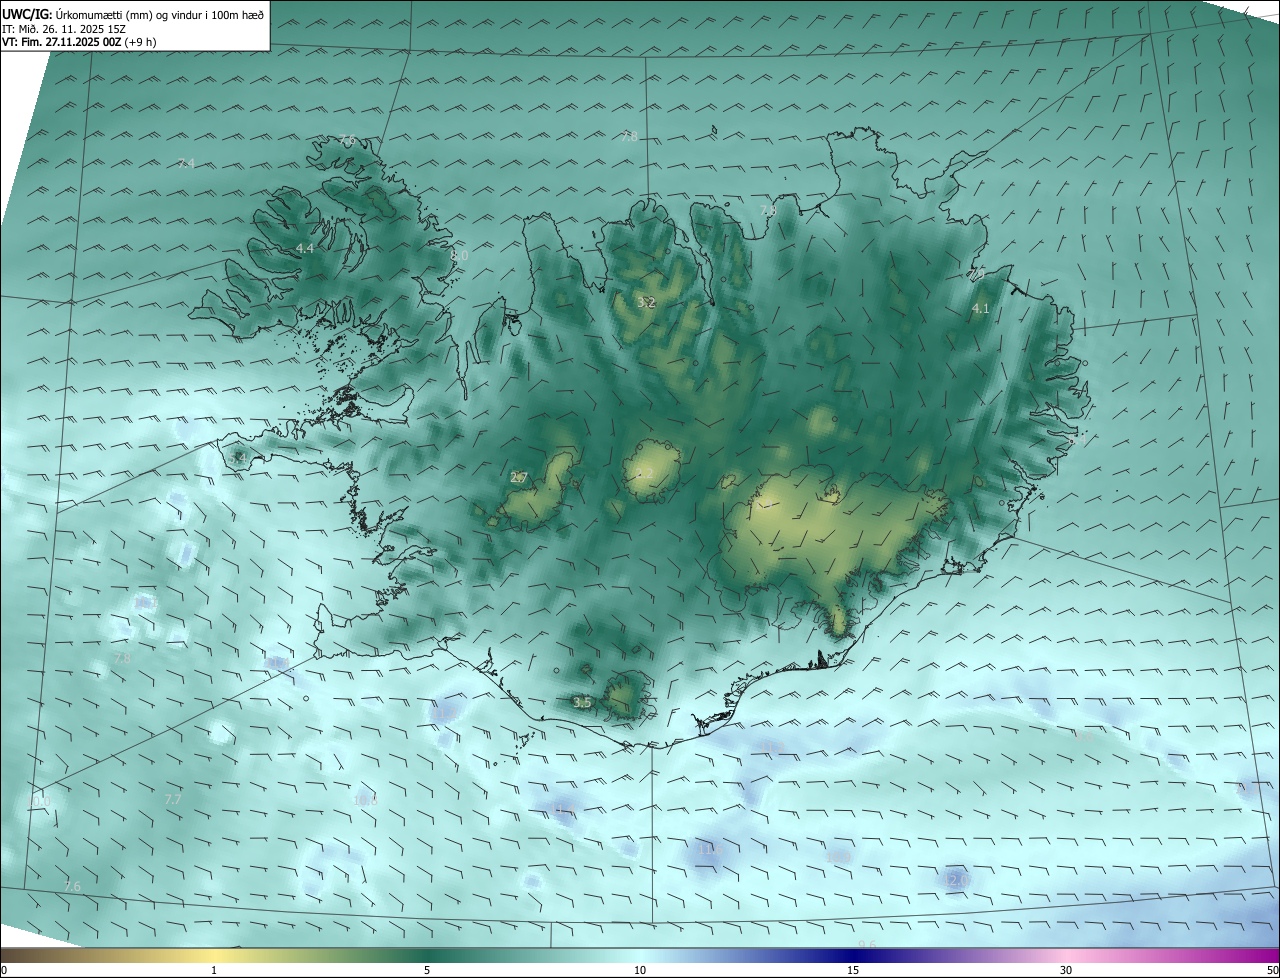
Task: Click the 3.5 value near the south coast
Action: click(x=583, y=703)
